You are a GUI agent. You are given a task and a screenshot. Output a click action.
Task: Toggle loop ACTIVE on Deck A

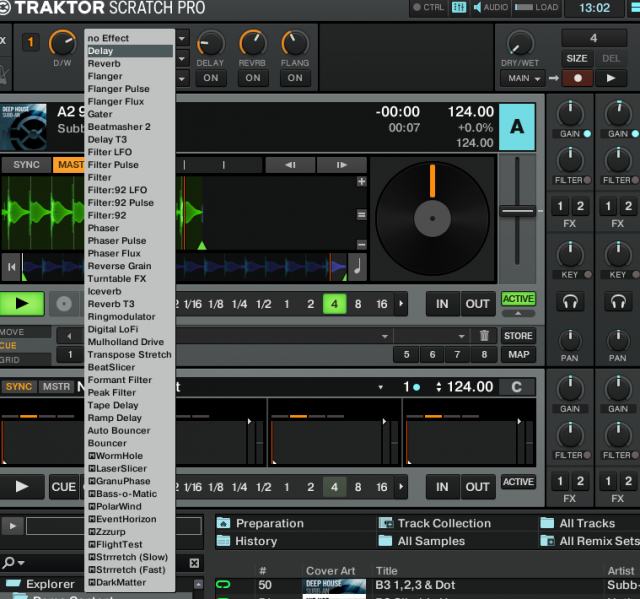[x=518, y=299]
